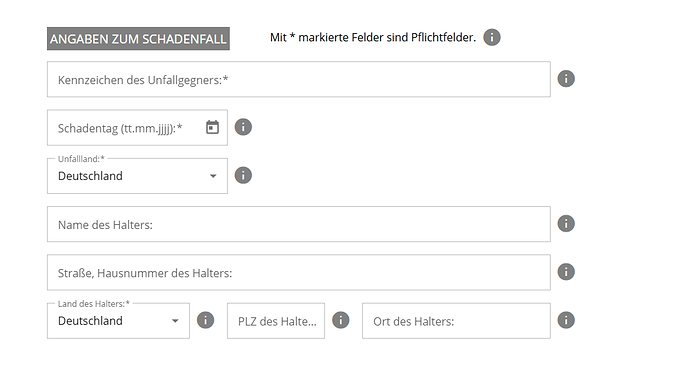Select the Name des Halters input
This screenshot has width=690, height=369.
299,224
